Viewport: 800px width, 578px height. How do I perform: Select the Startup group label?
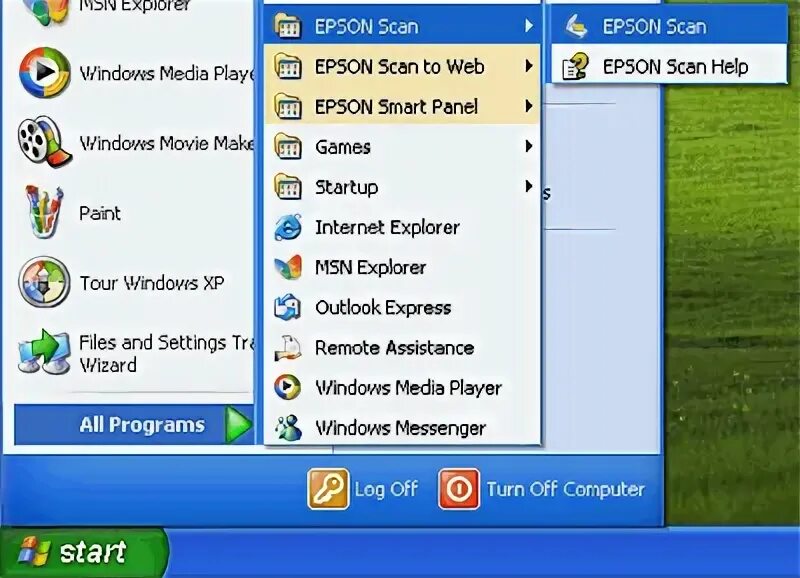(x=346, y=187)
